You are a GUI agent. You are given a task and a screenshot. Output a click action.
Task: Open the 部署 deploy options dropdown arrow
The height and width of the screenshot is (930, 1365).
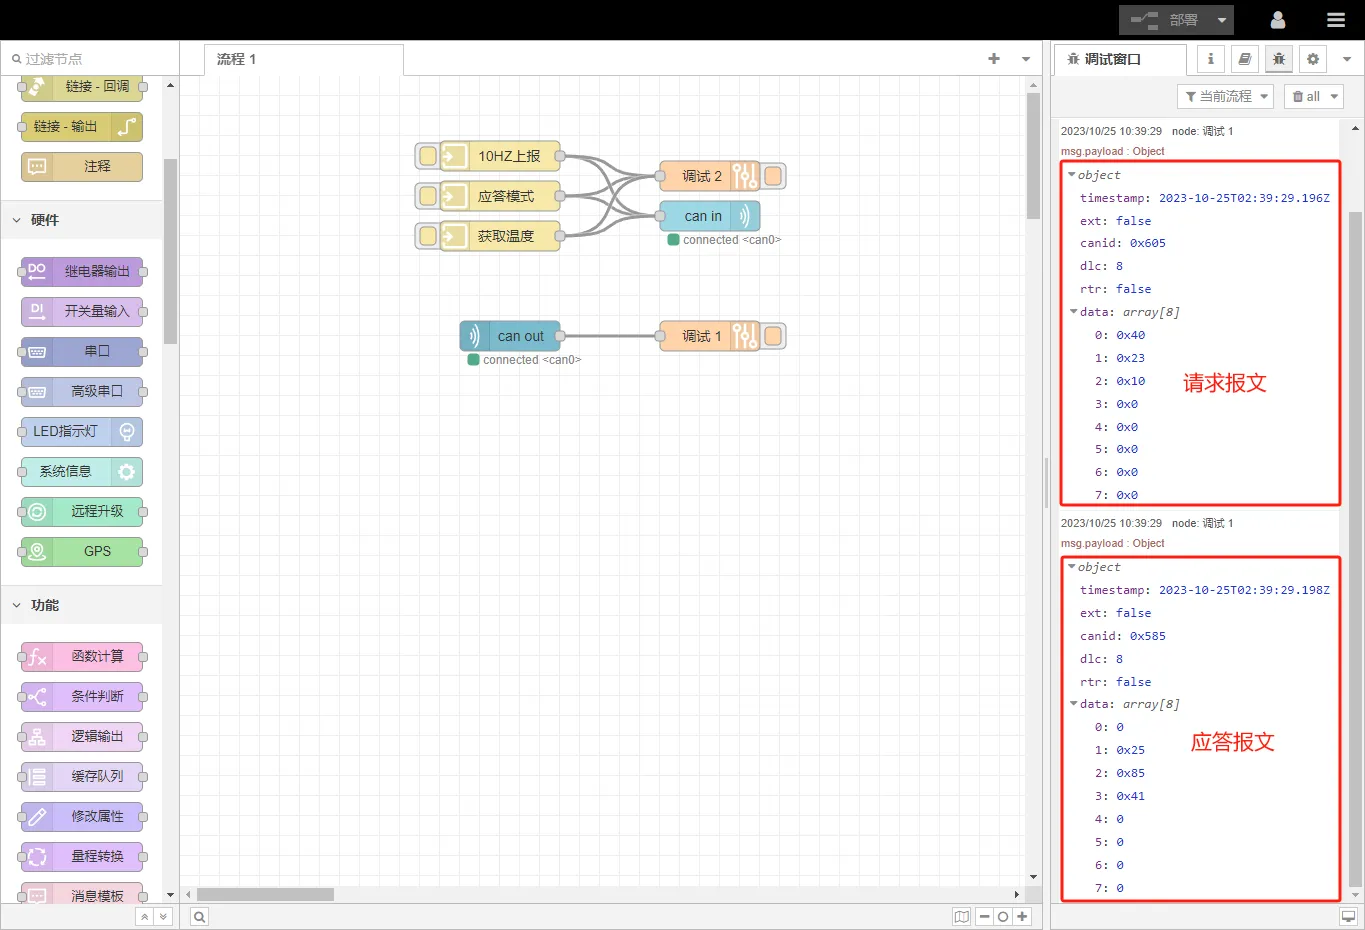coord(1221,20)
